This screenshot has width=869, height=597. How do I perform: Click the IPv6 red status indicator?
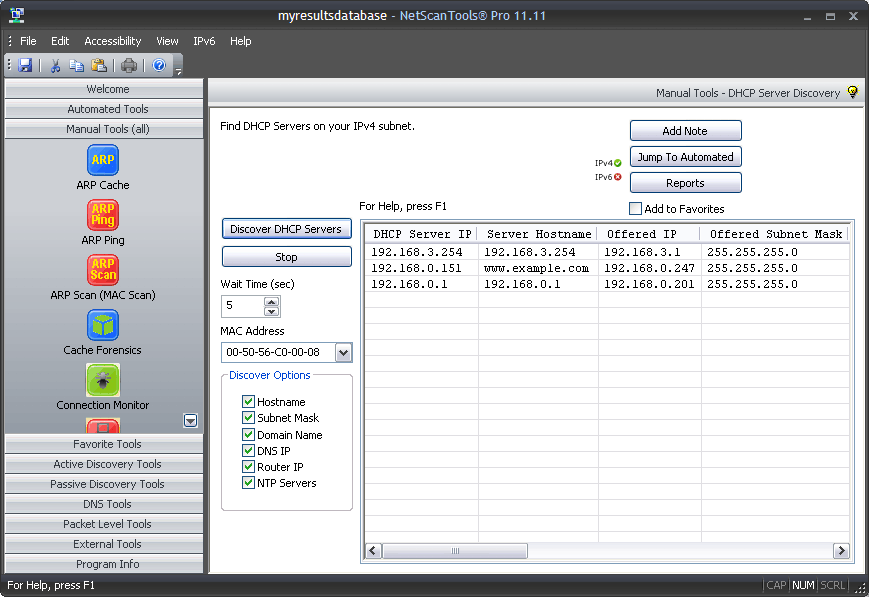[x=617, y=177]
